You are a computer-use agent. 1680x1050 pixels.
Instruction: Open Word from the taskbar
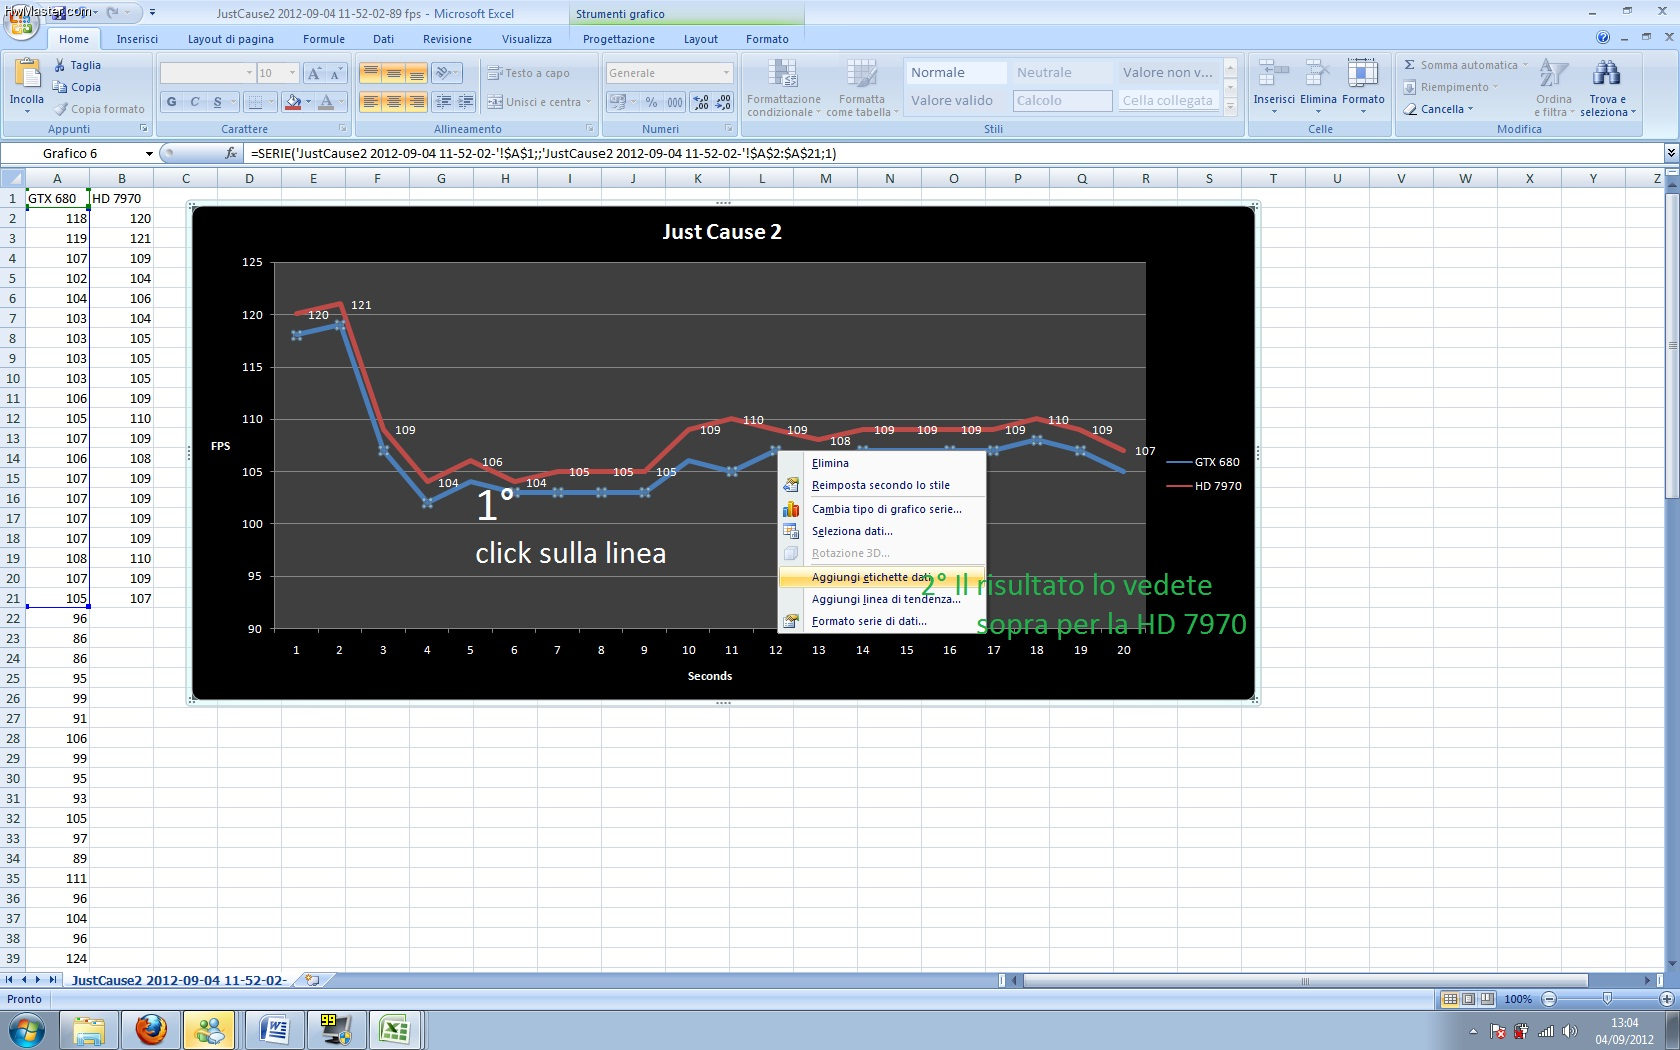pos(274,1029)
